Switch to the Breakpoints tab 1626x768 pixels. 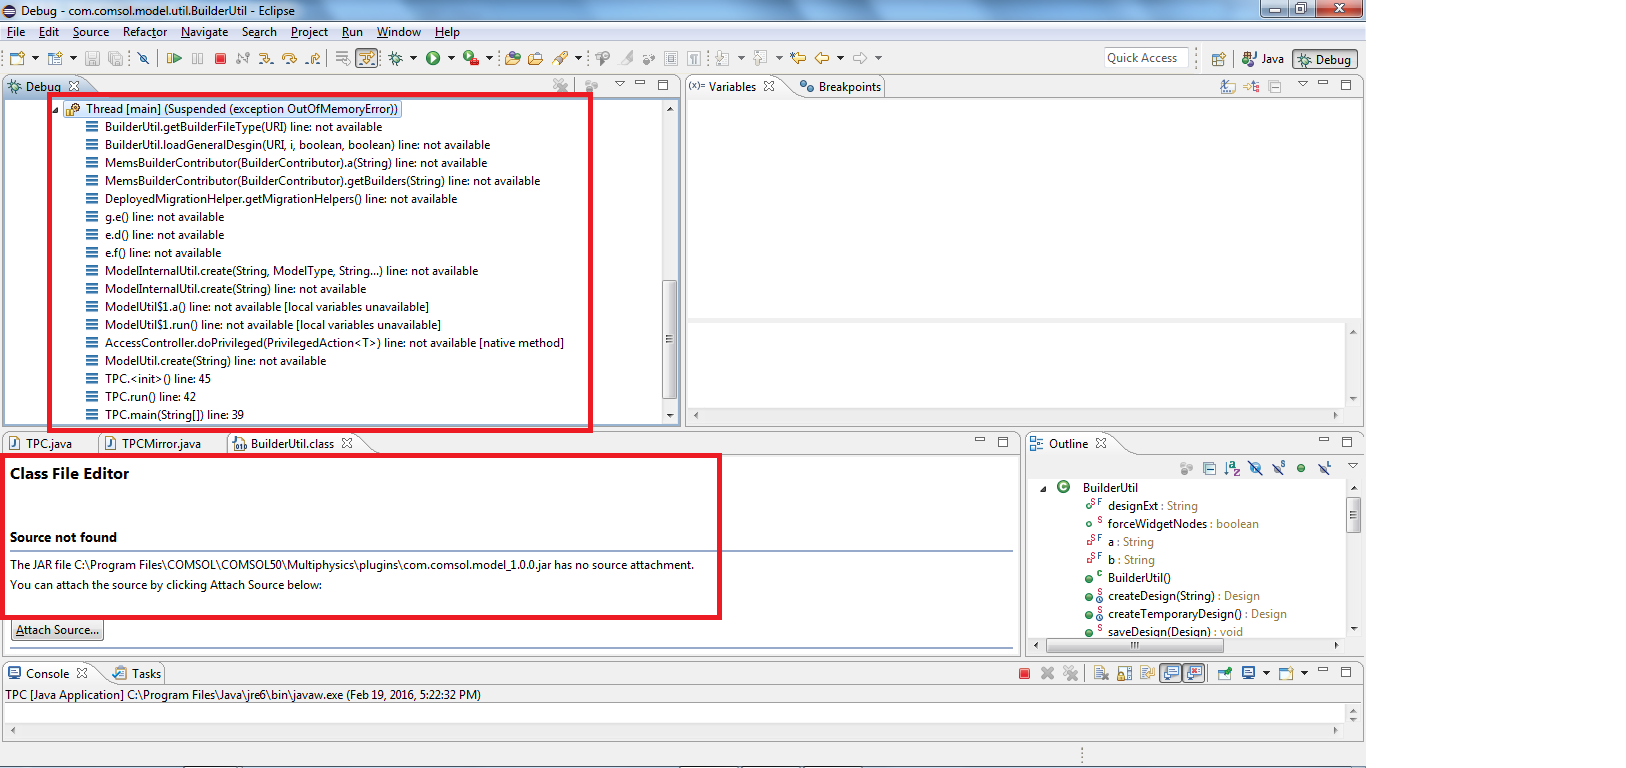840,87
